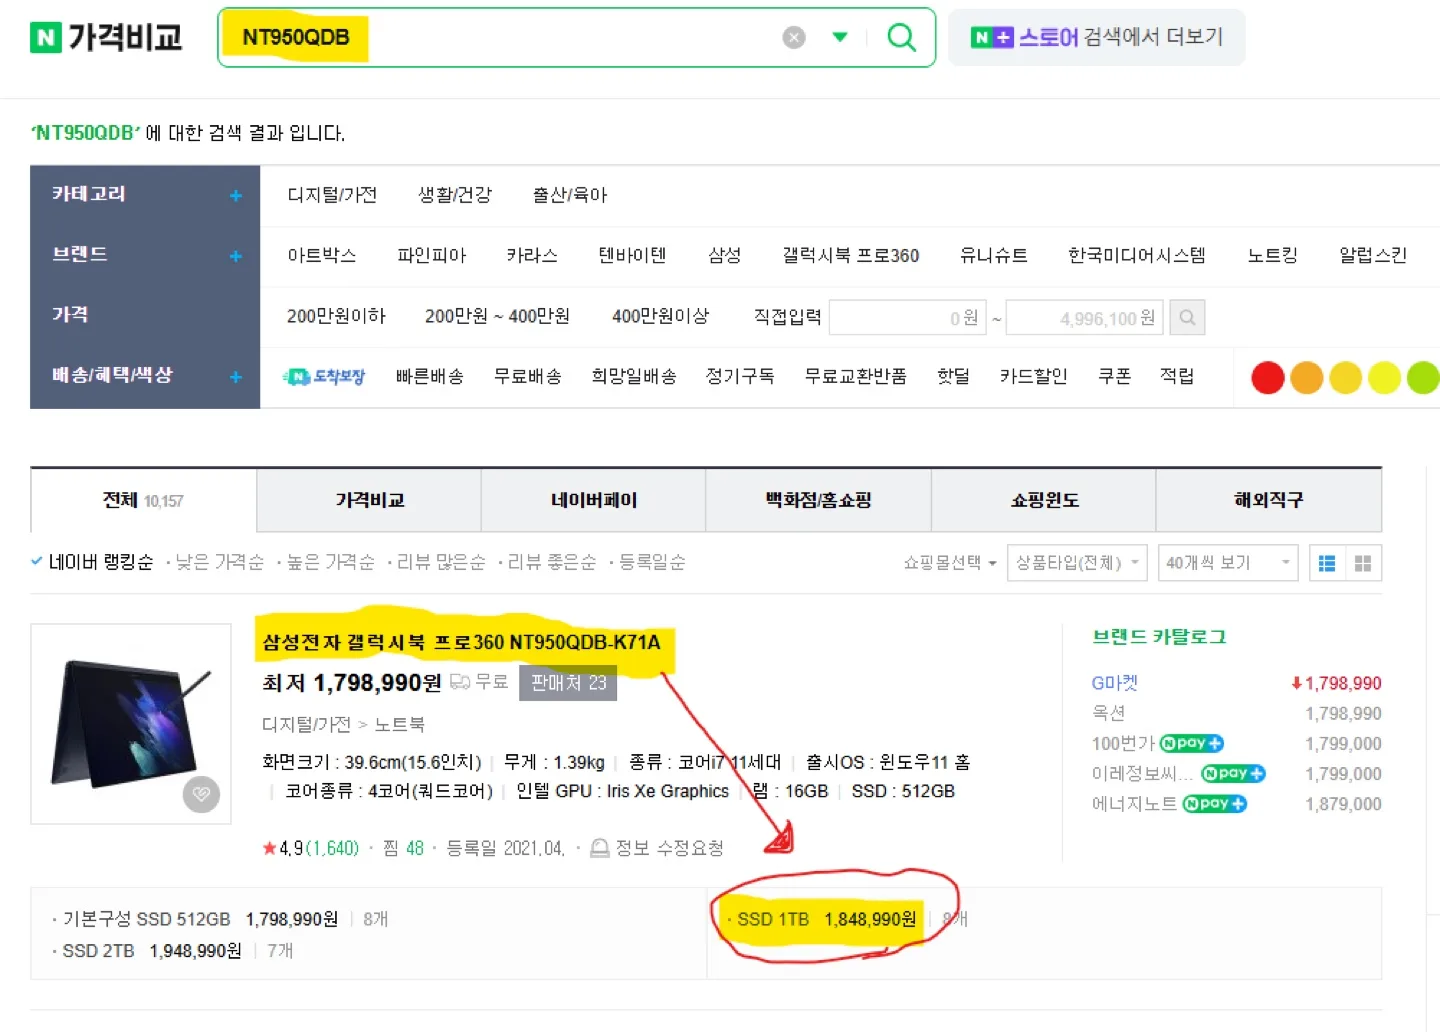Sort by 낮은 가격순
The width and height of the screenshot is (1440, 1032).
(219, 563)
